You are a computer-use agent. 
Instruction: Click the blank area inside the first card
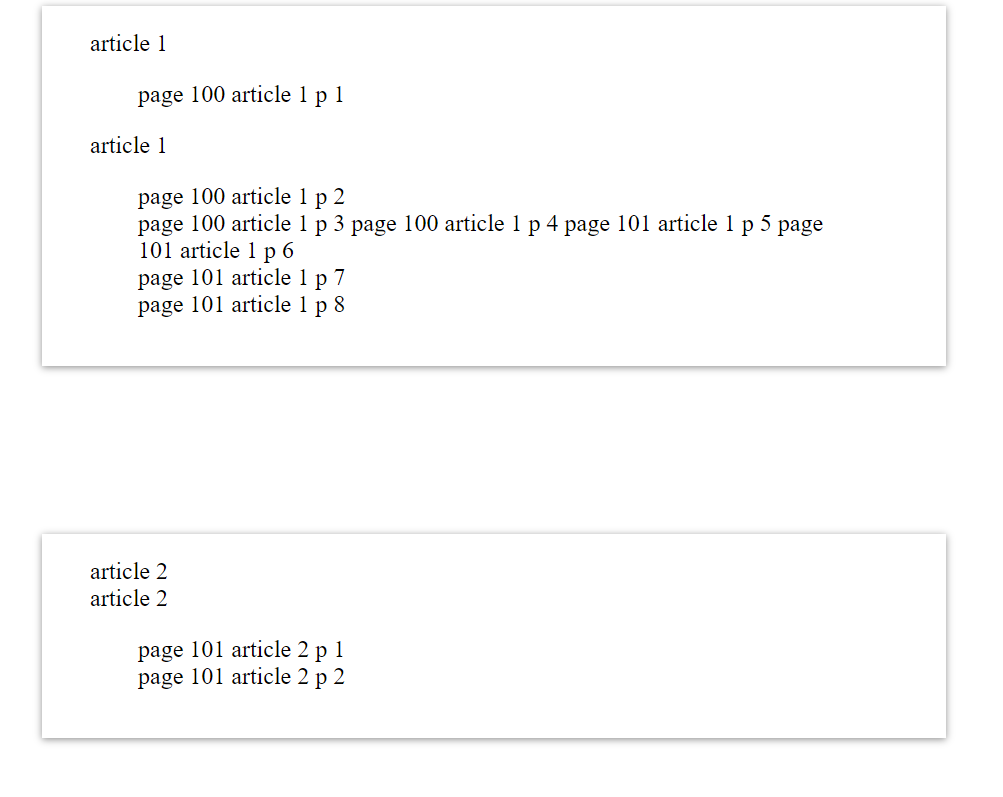[x=640, y=115]
